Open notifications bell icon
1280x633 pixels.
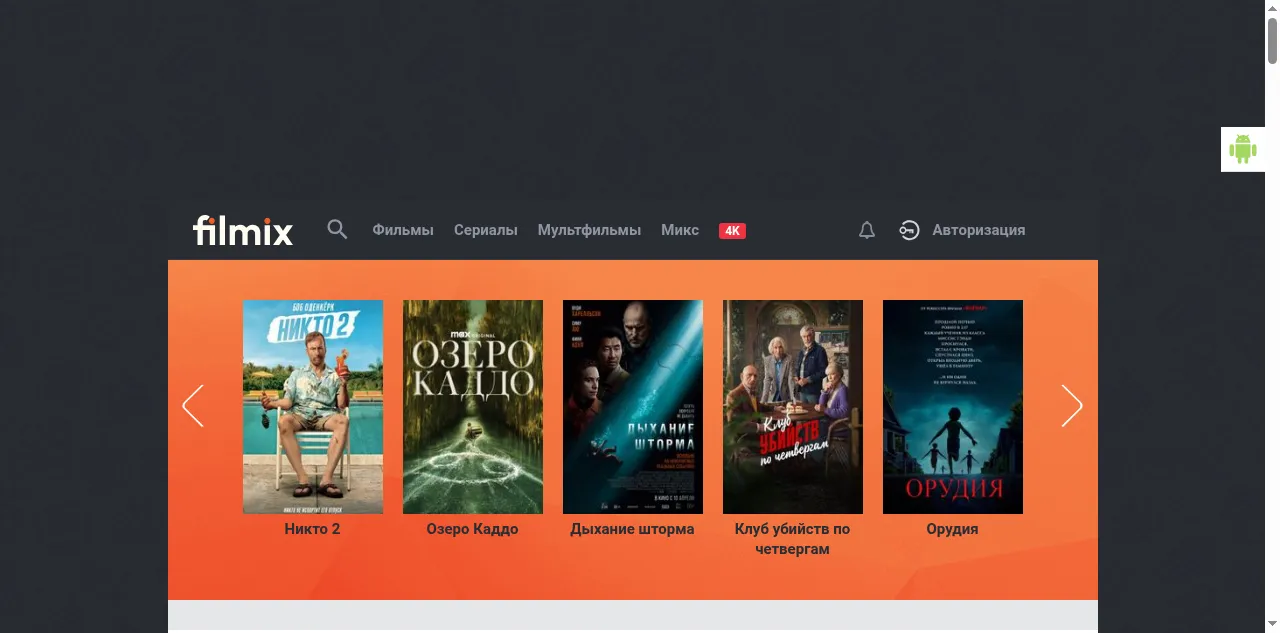tap(867, 230)
